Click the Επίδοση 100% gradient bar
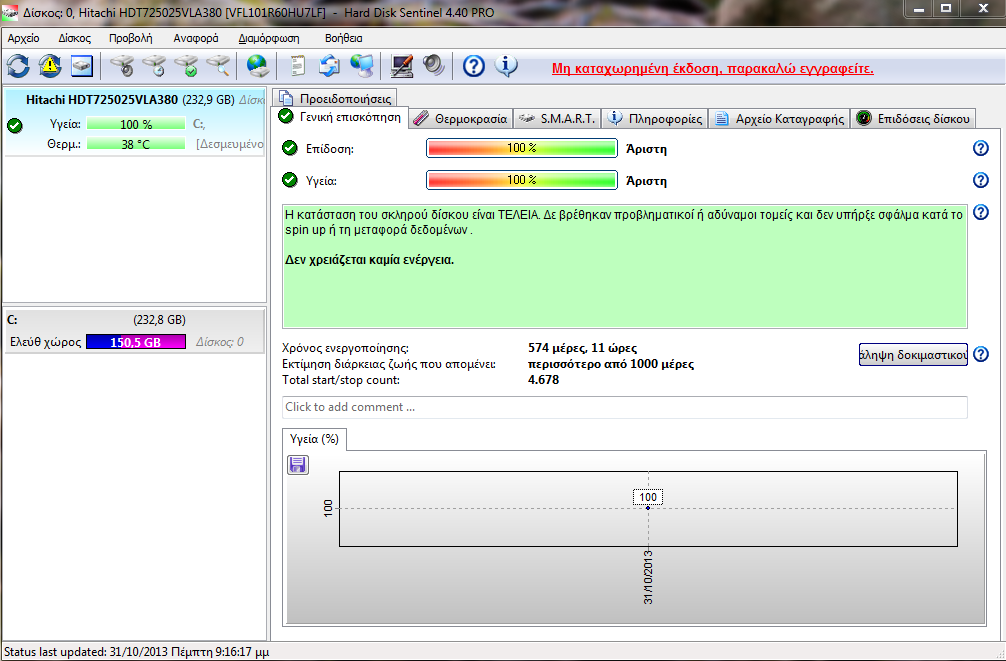 coord(522,148)
